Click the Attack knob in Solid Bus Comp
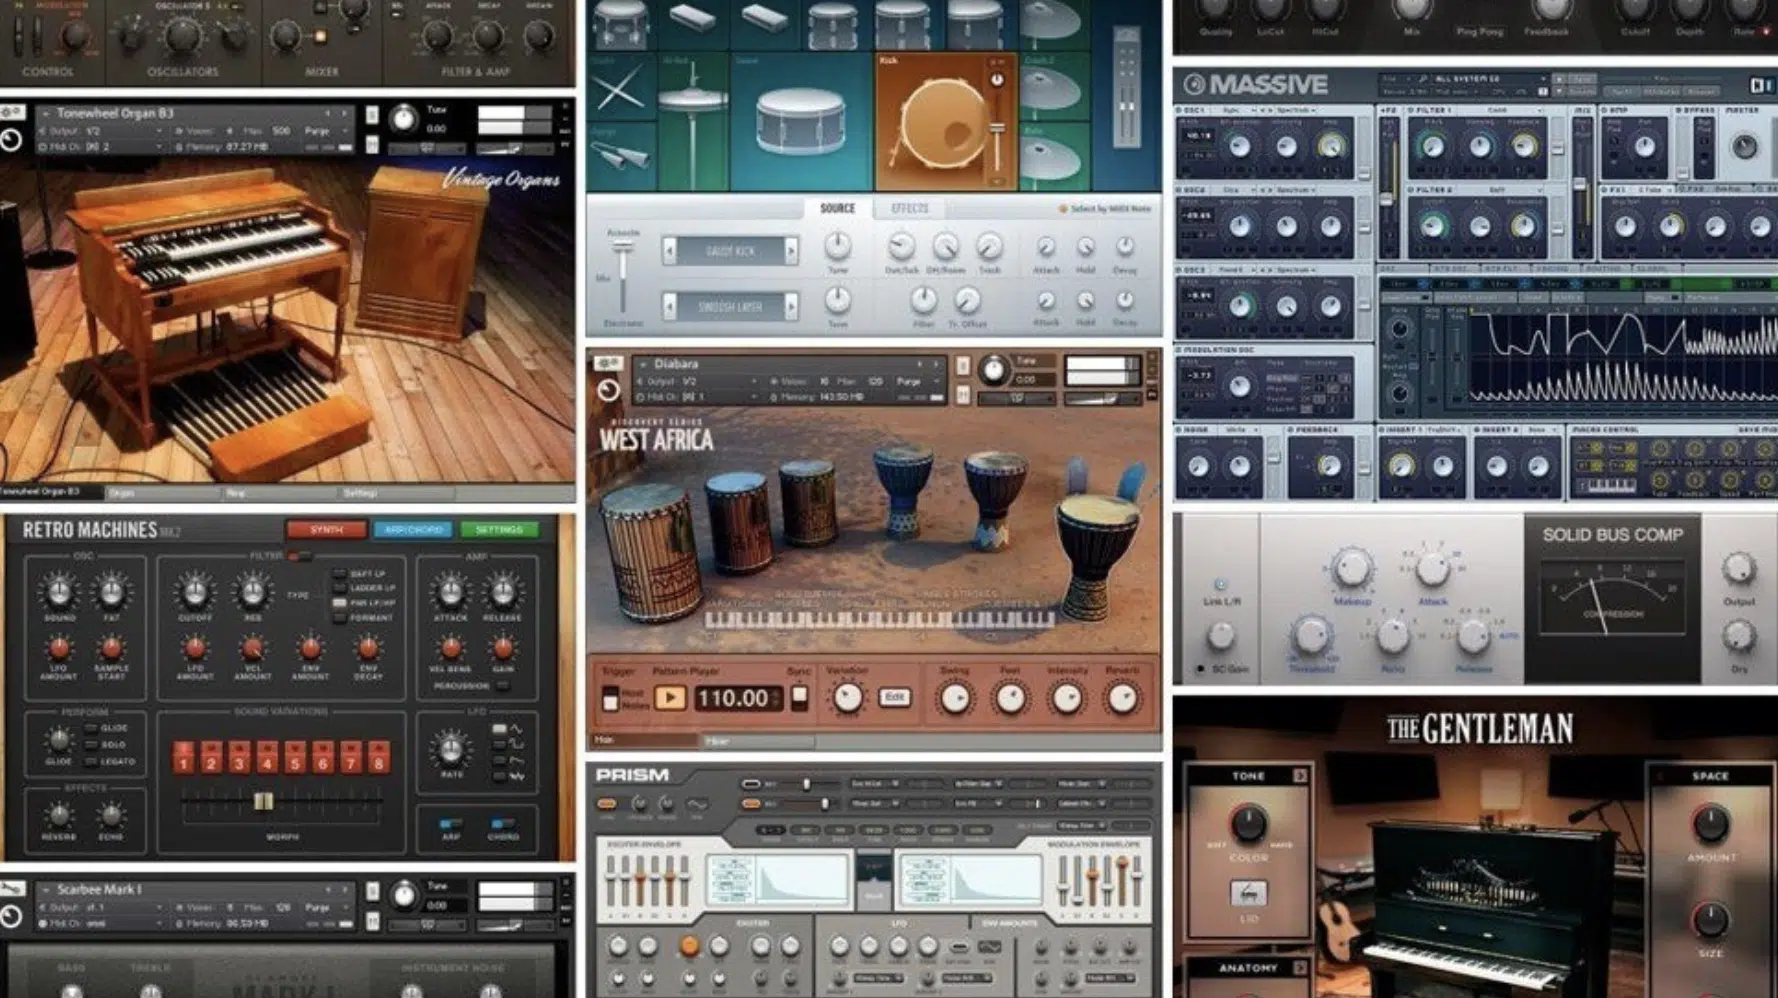1778x998 pixels. coord(1432,570)
